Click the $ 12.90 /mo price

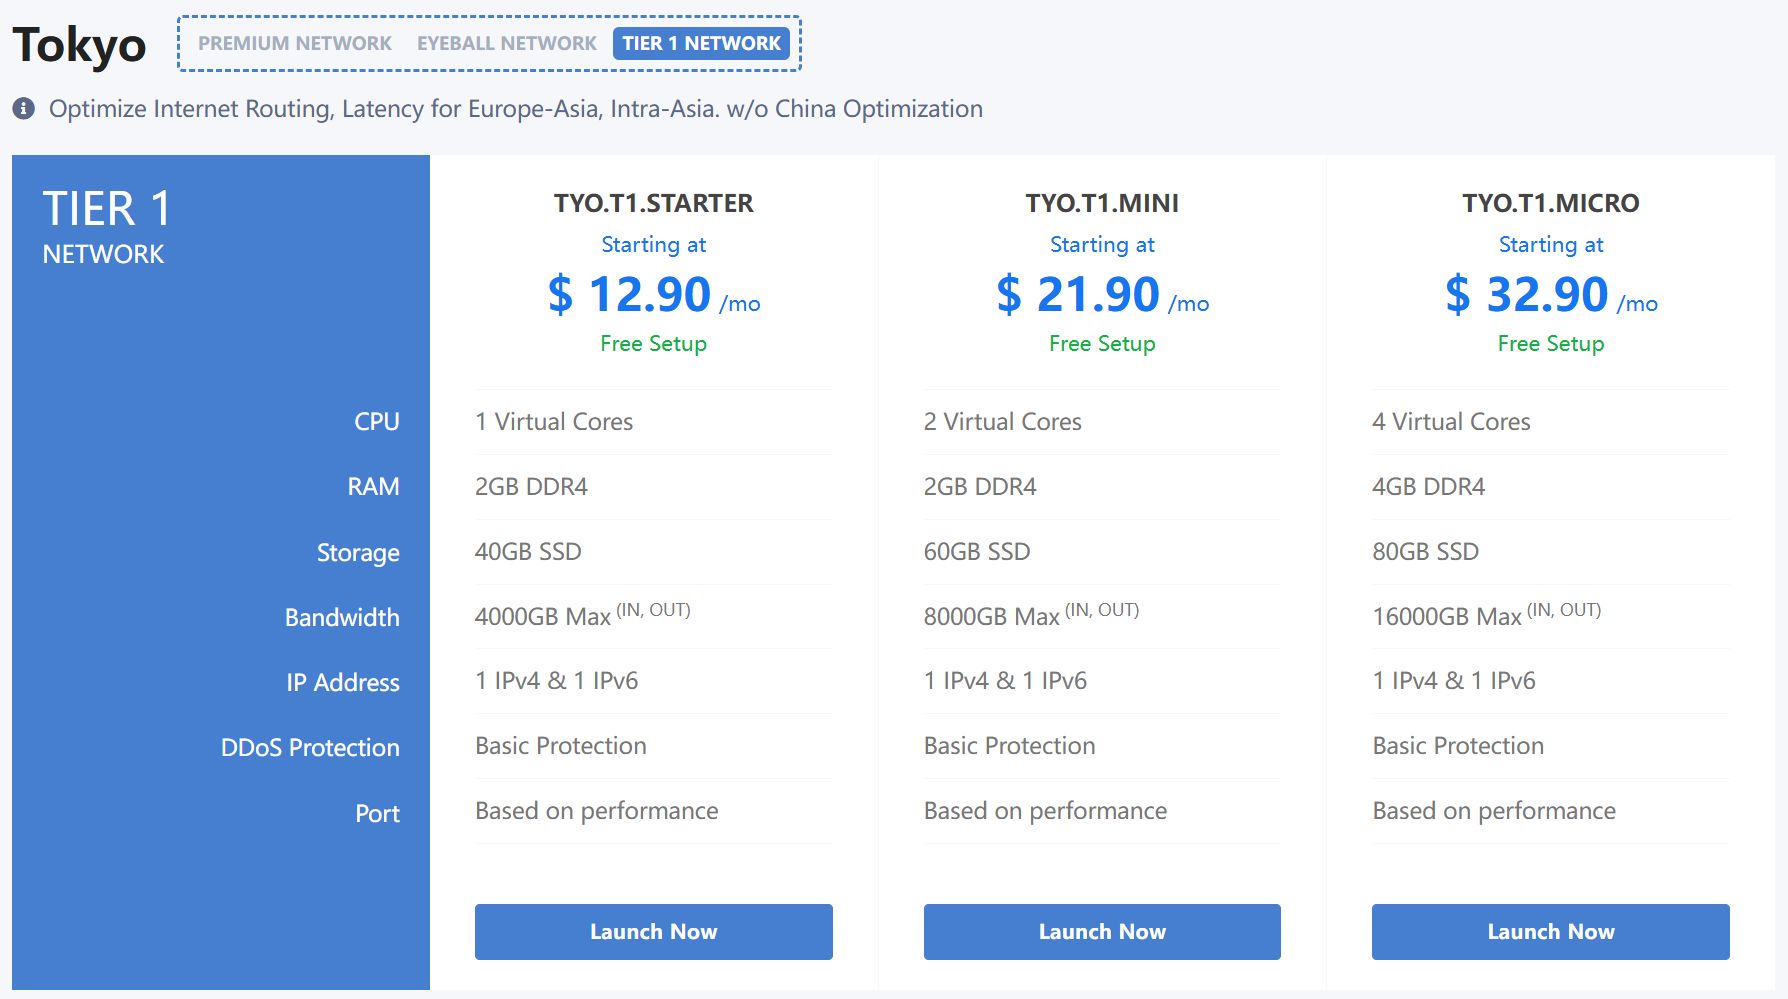point(654,295)
